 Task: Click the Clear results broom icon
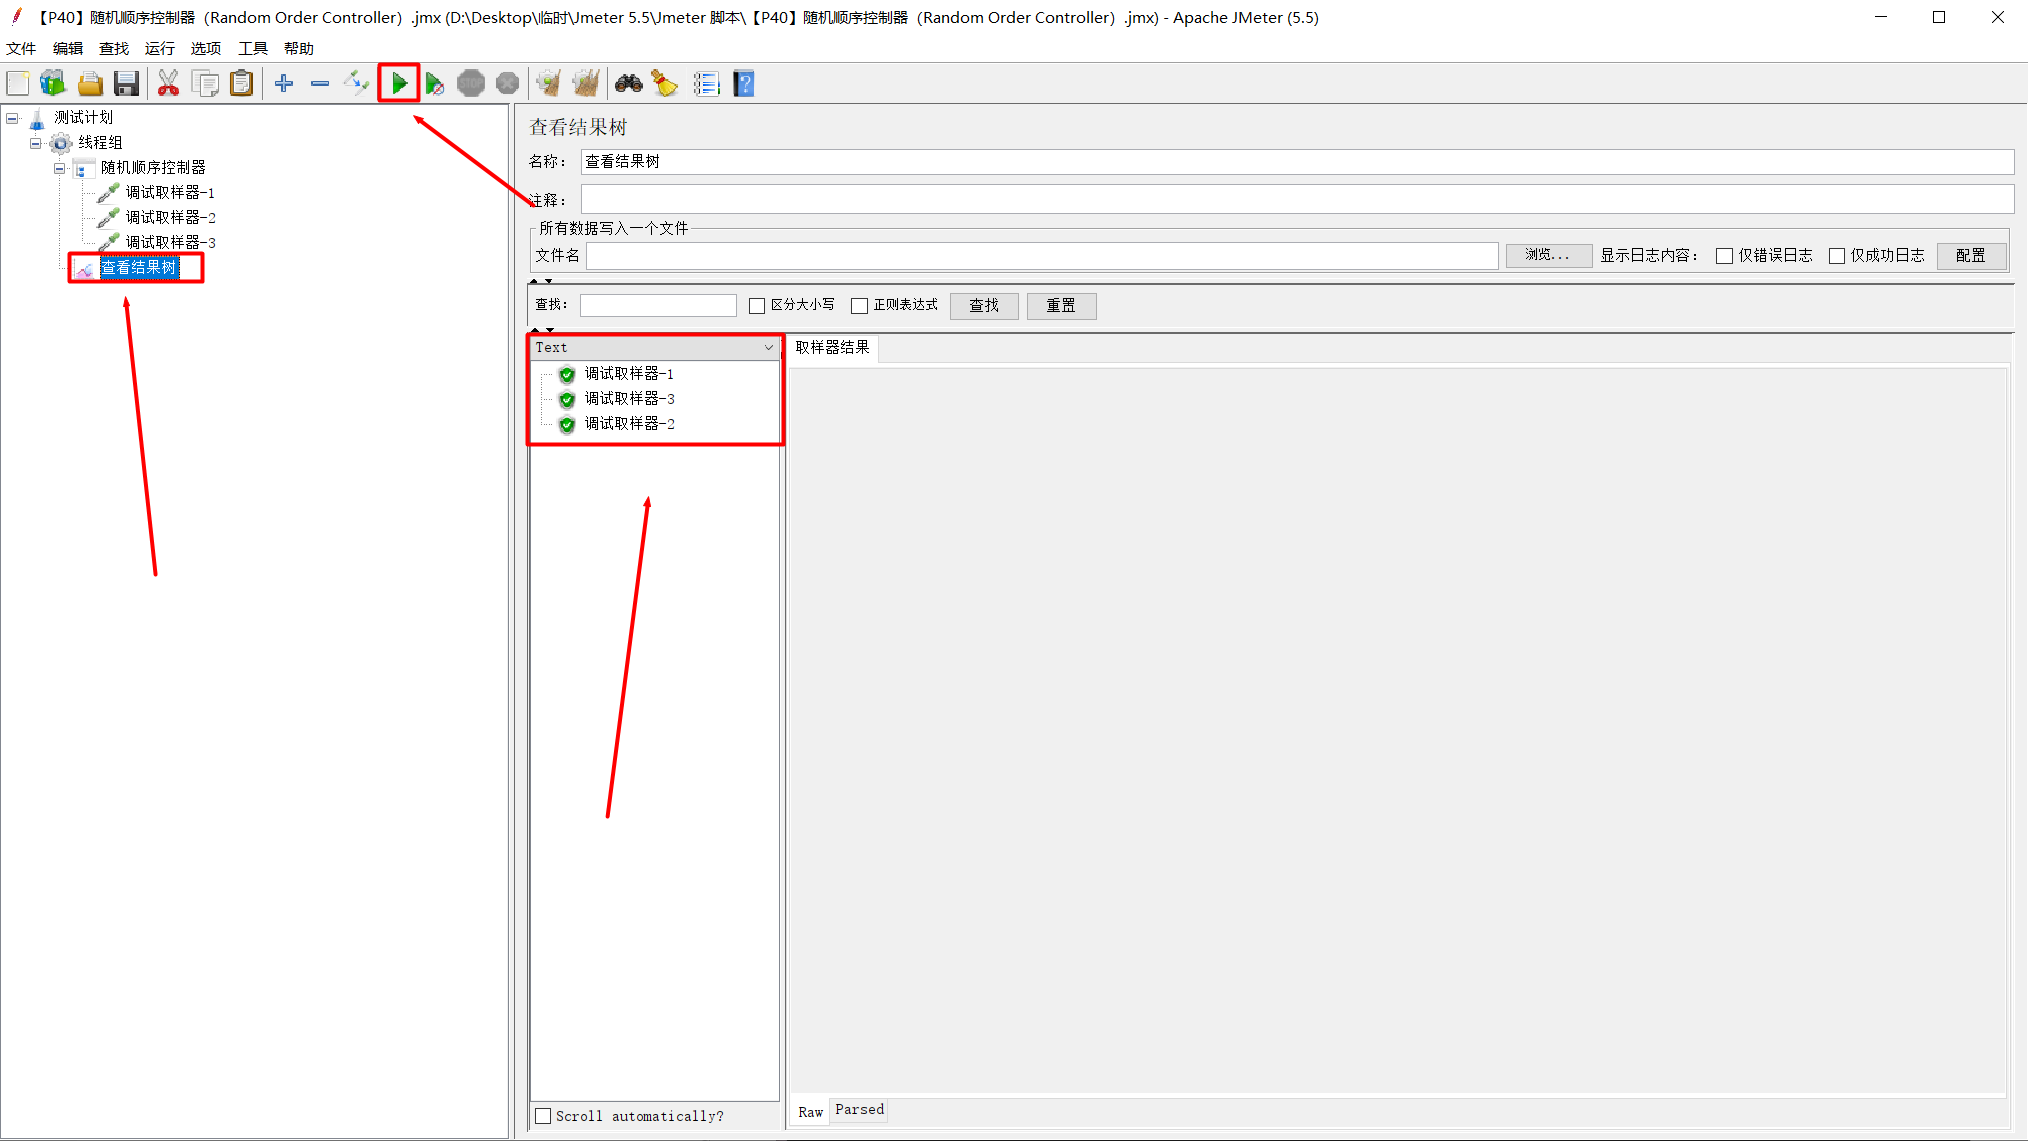pos(549,84)
